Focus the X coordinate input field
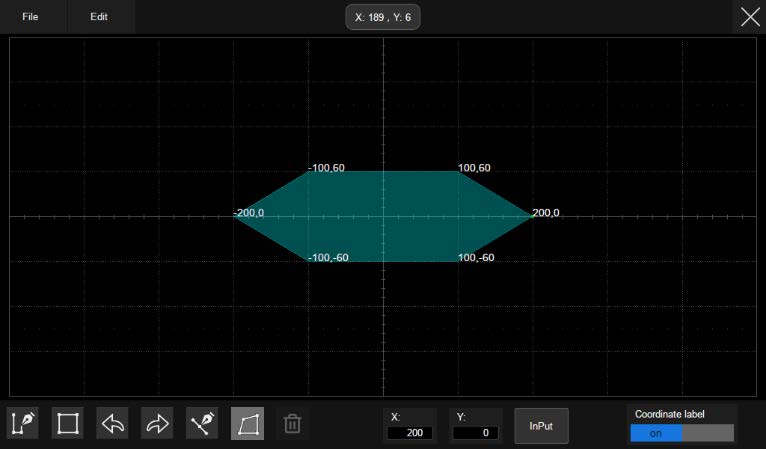Screen dimensions: 766x449 [x=410, y=433]
